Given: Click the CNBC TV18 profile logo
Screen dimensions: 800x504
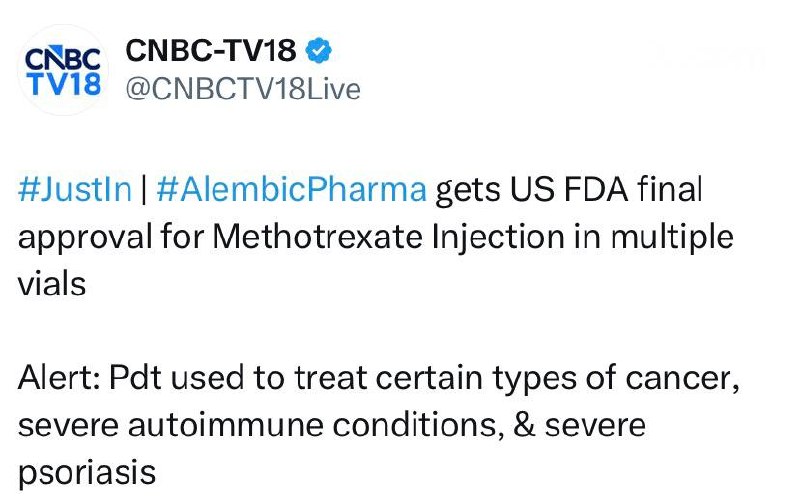Looking at the screenshot, I should click(x=61, y=70).
